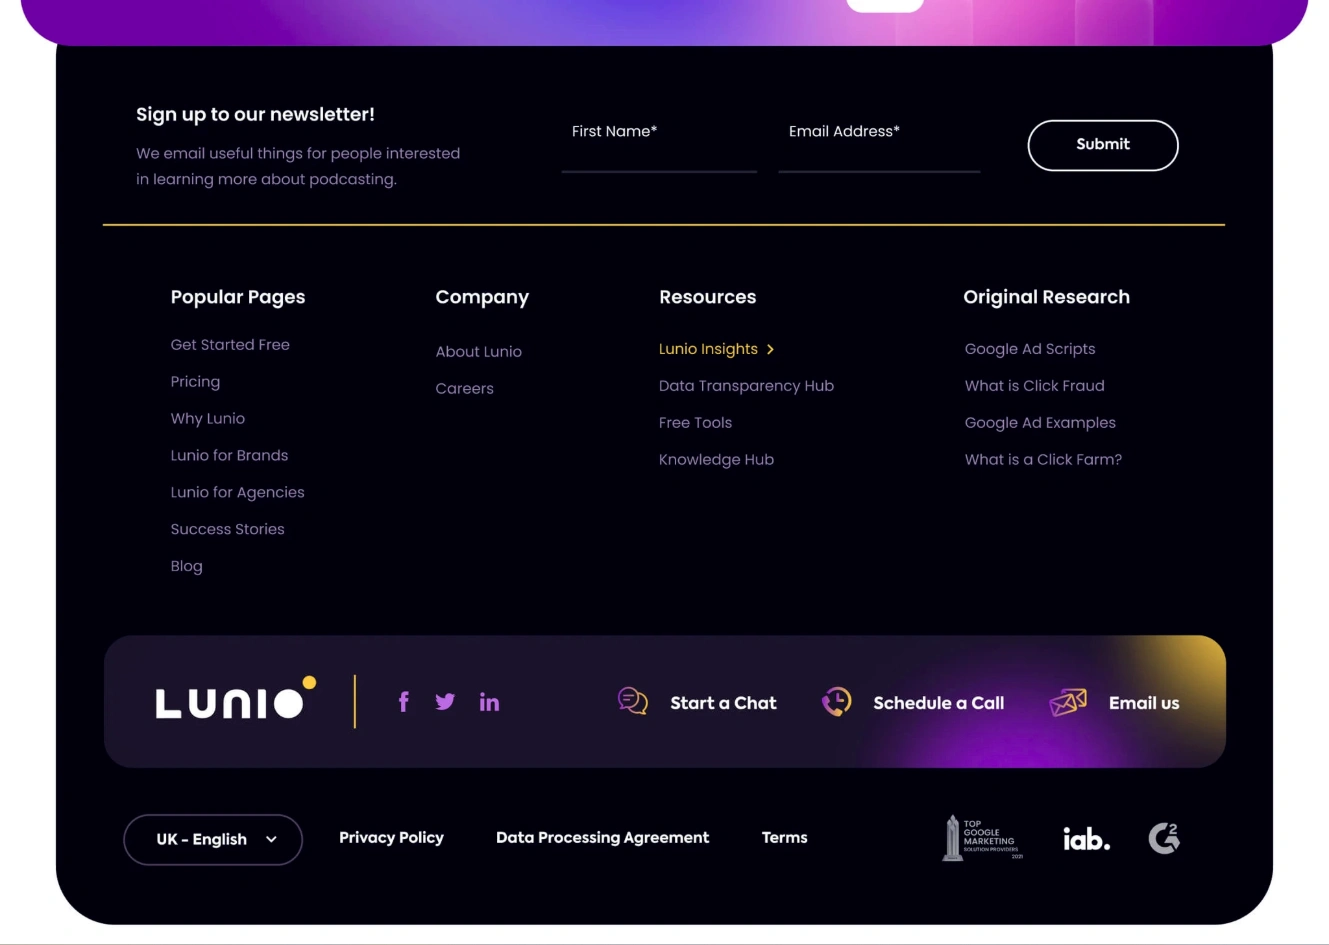Screen dimensions: 1329x945
Task: Read Google Ad Scripts research
Action: tap(1030, 349)
